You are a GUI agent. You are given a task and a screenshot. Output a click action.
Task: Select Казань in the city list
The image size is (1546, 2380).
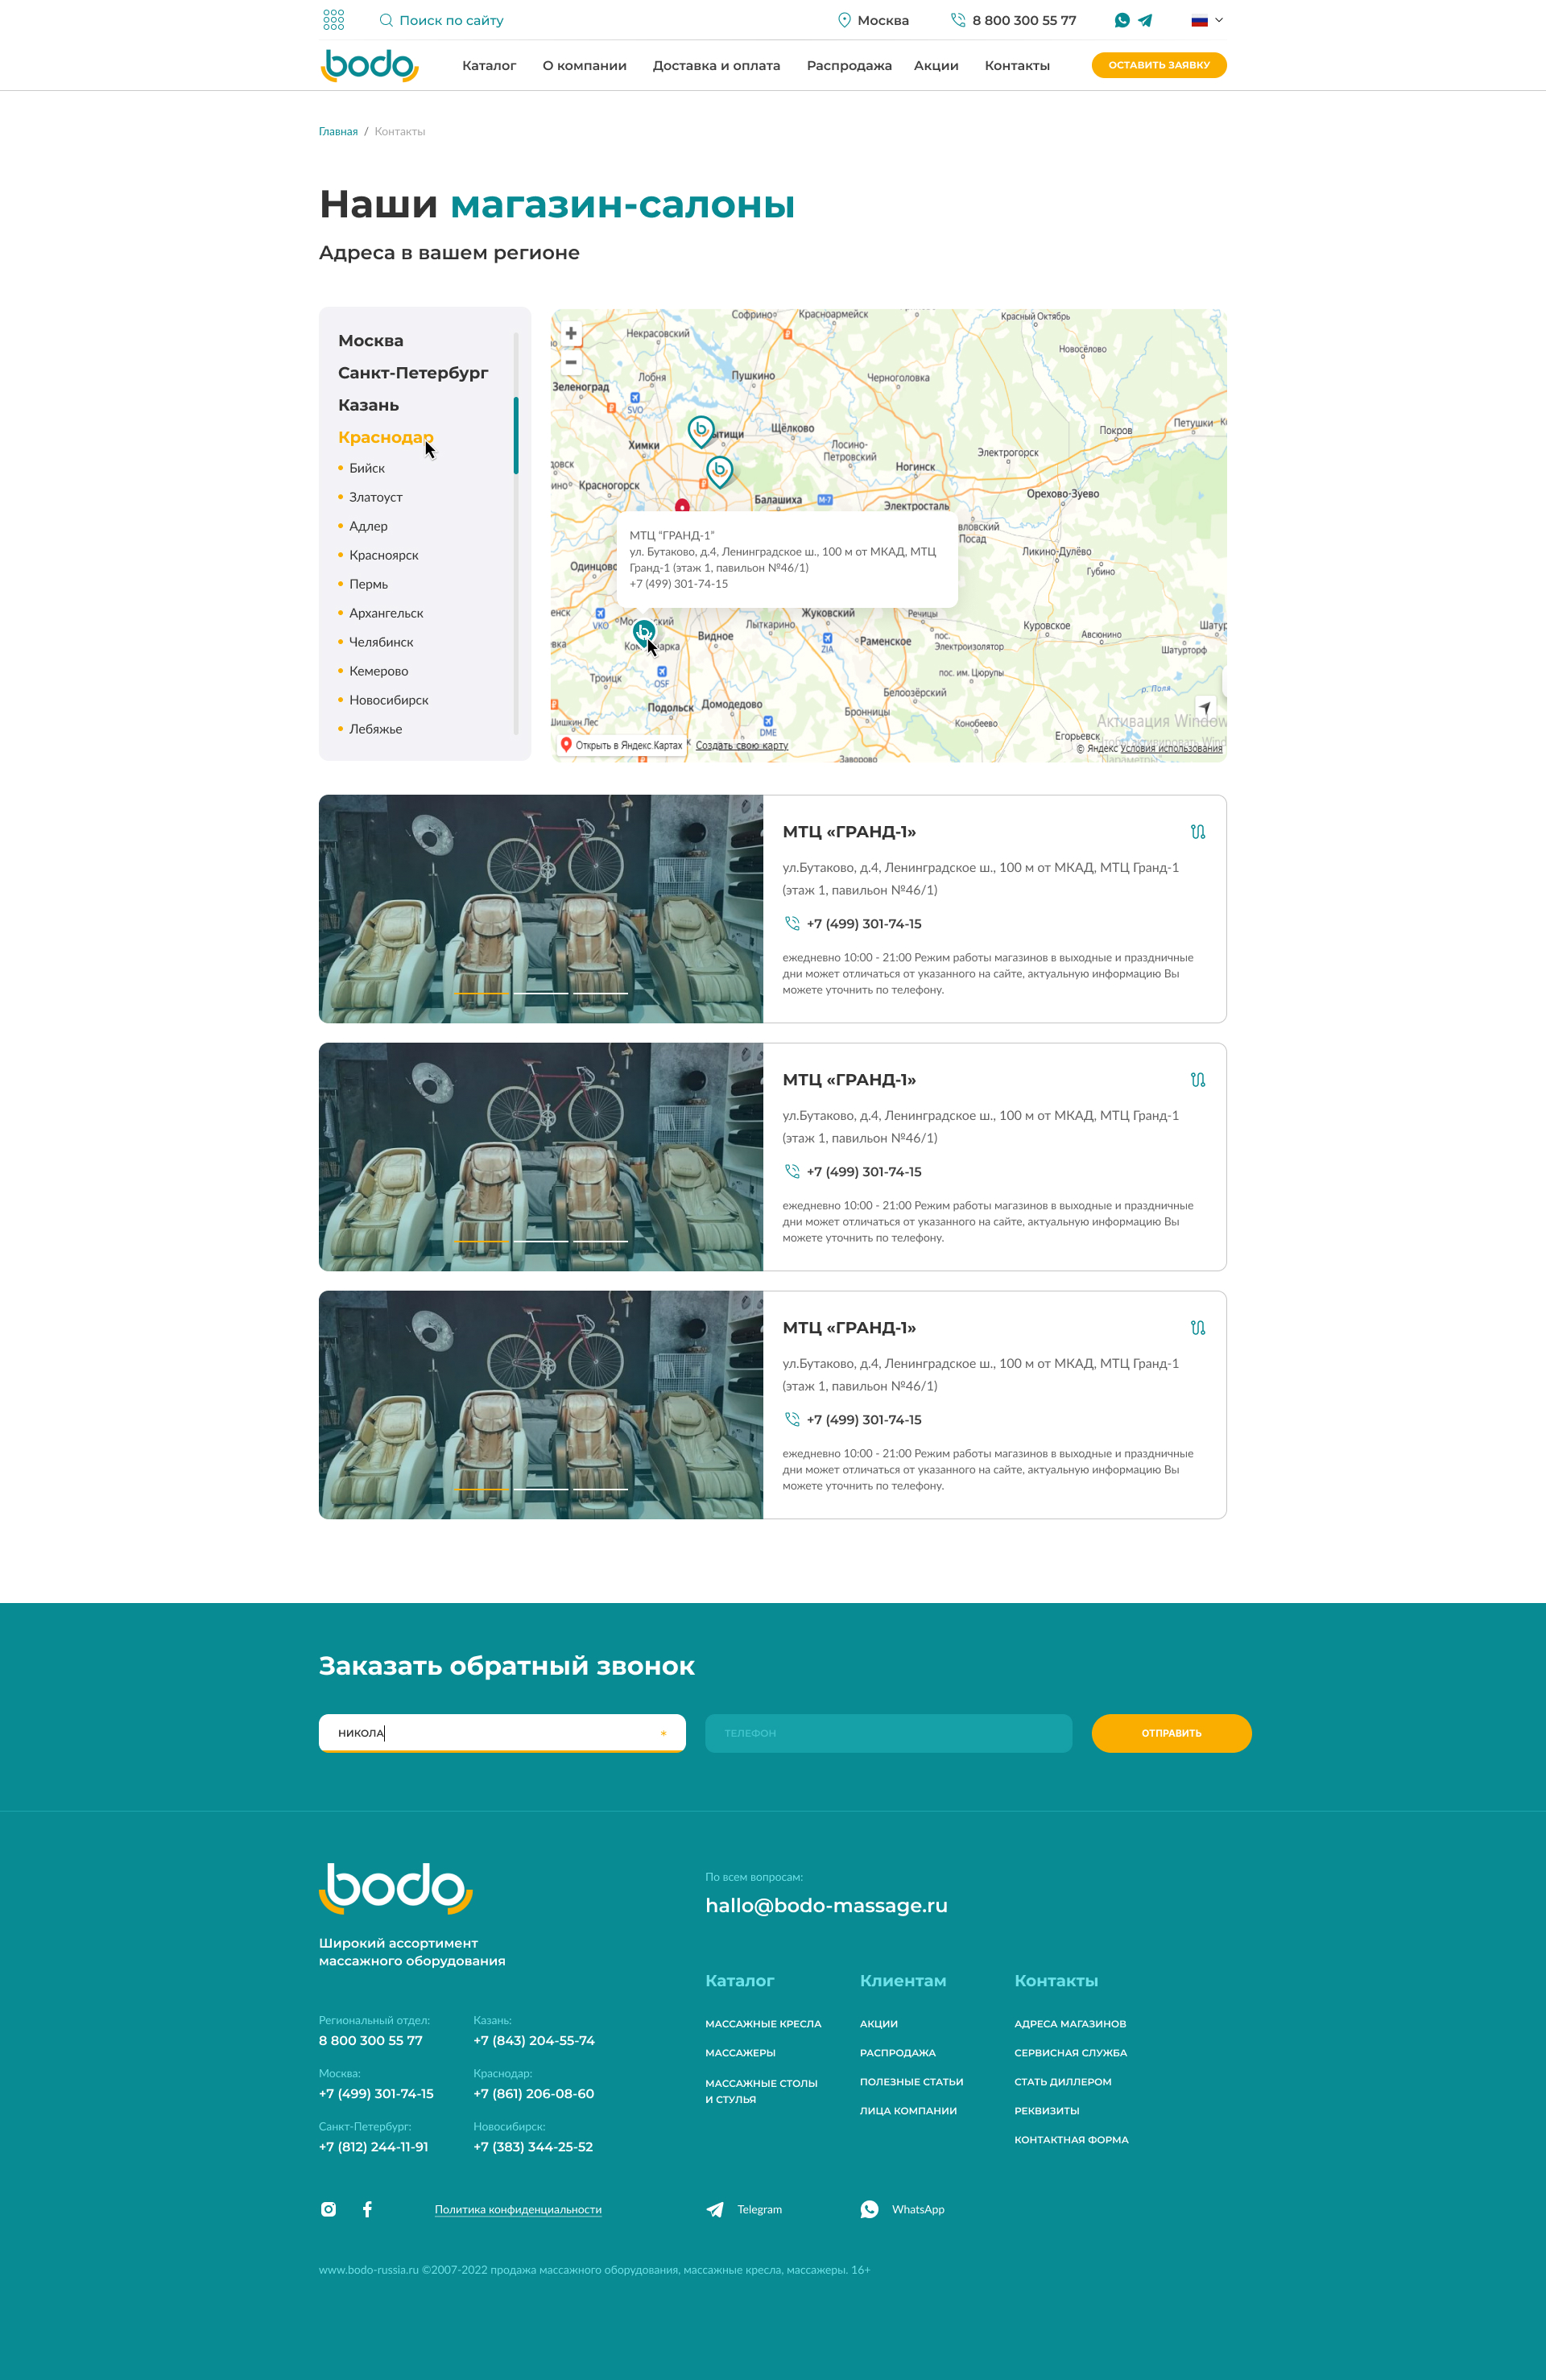[x=368, y=405]
